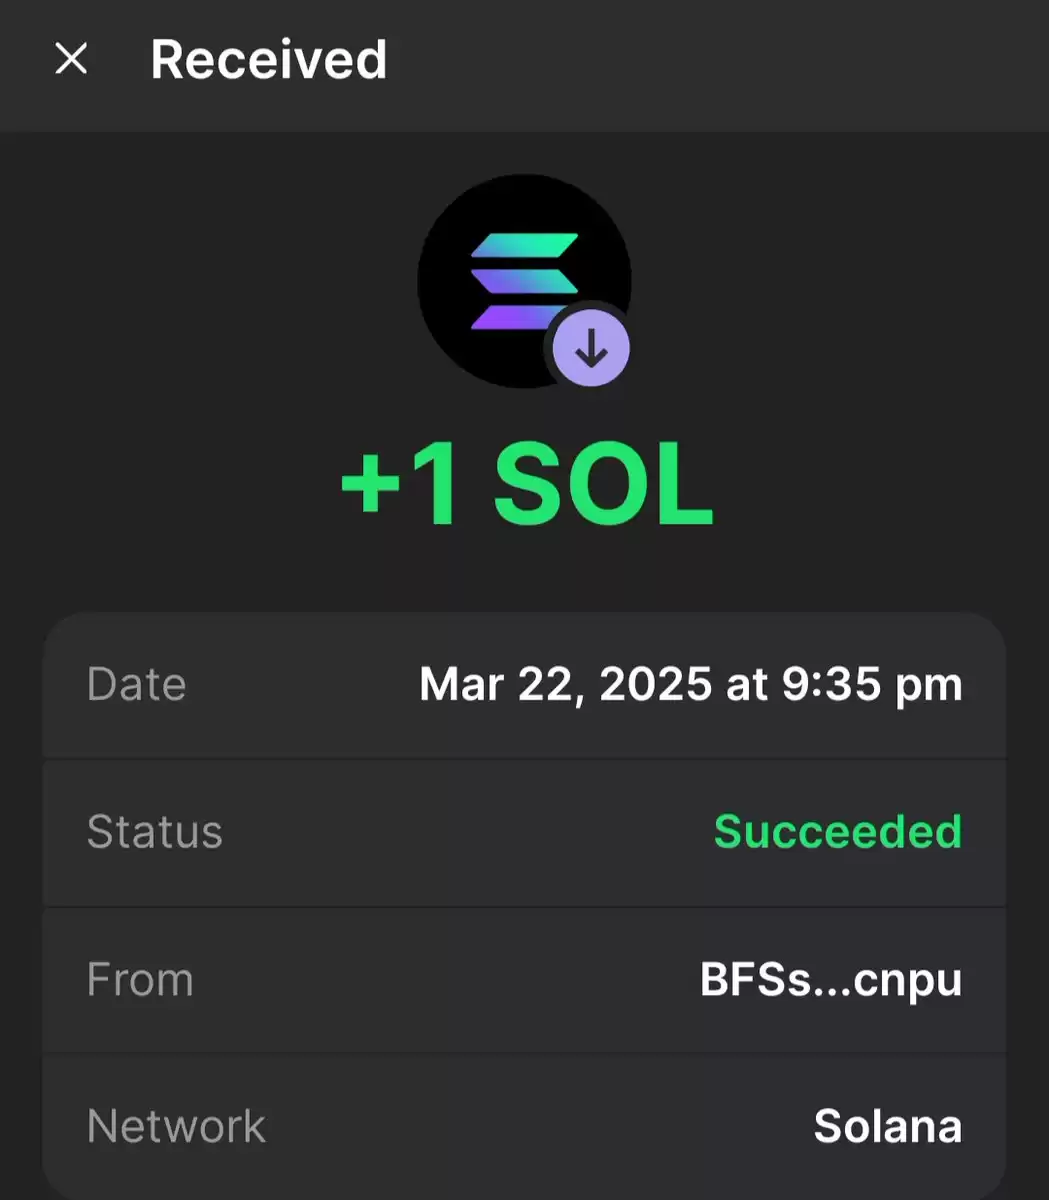Tap the Status label
Screen dimensions: 1049x1200
pos(154,832)
